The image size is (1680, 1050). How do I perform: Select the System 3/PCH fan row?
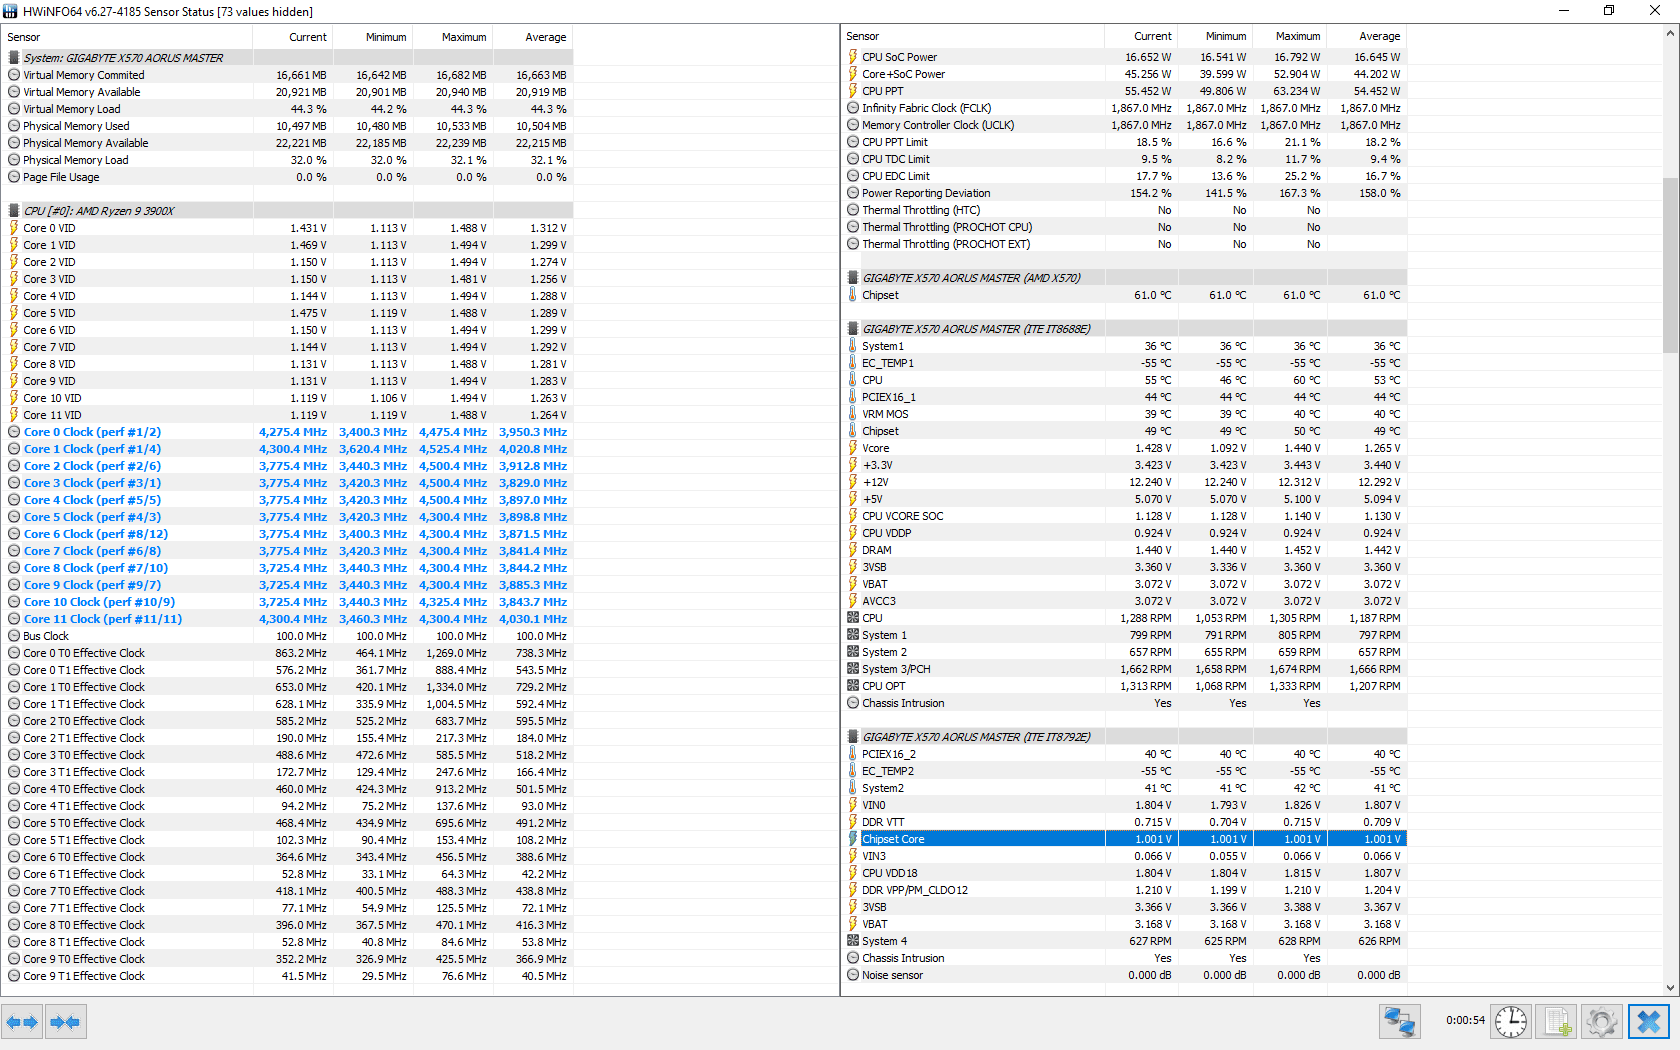click(1125, 669)
